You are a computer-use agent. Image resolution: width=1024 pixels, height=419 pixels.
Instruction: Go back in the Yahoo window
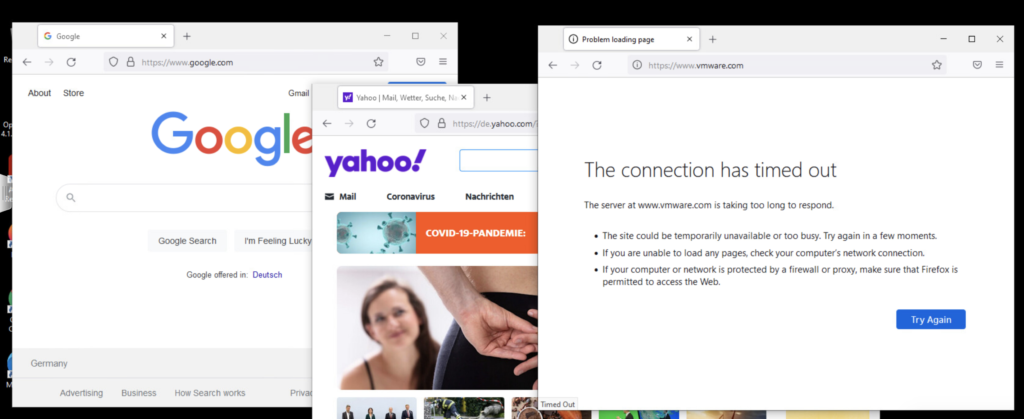click(327, 123)
